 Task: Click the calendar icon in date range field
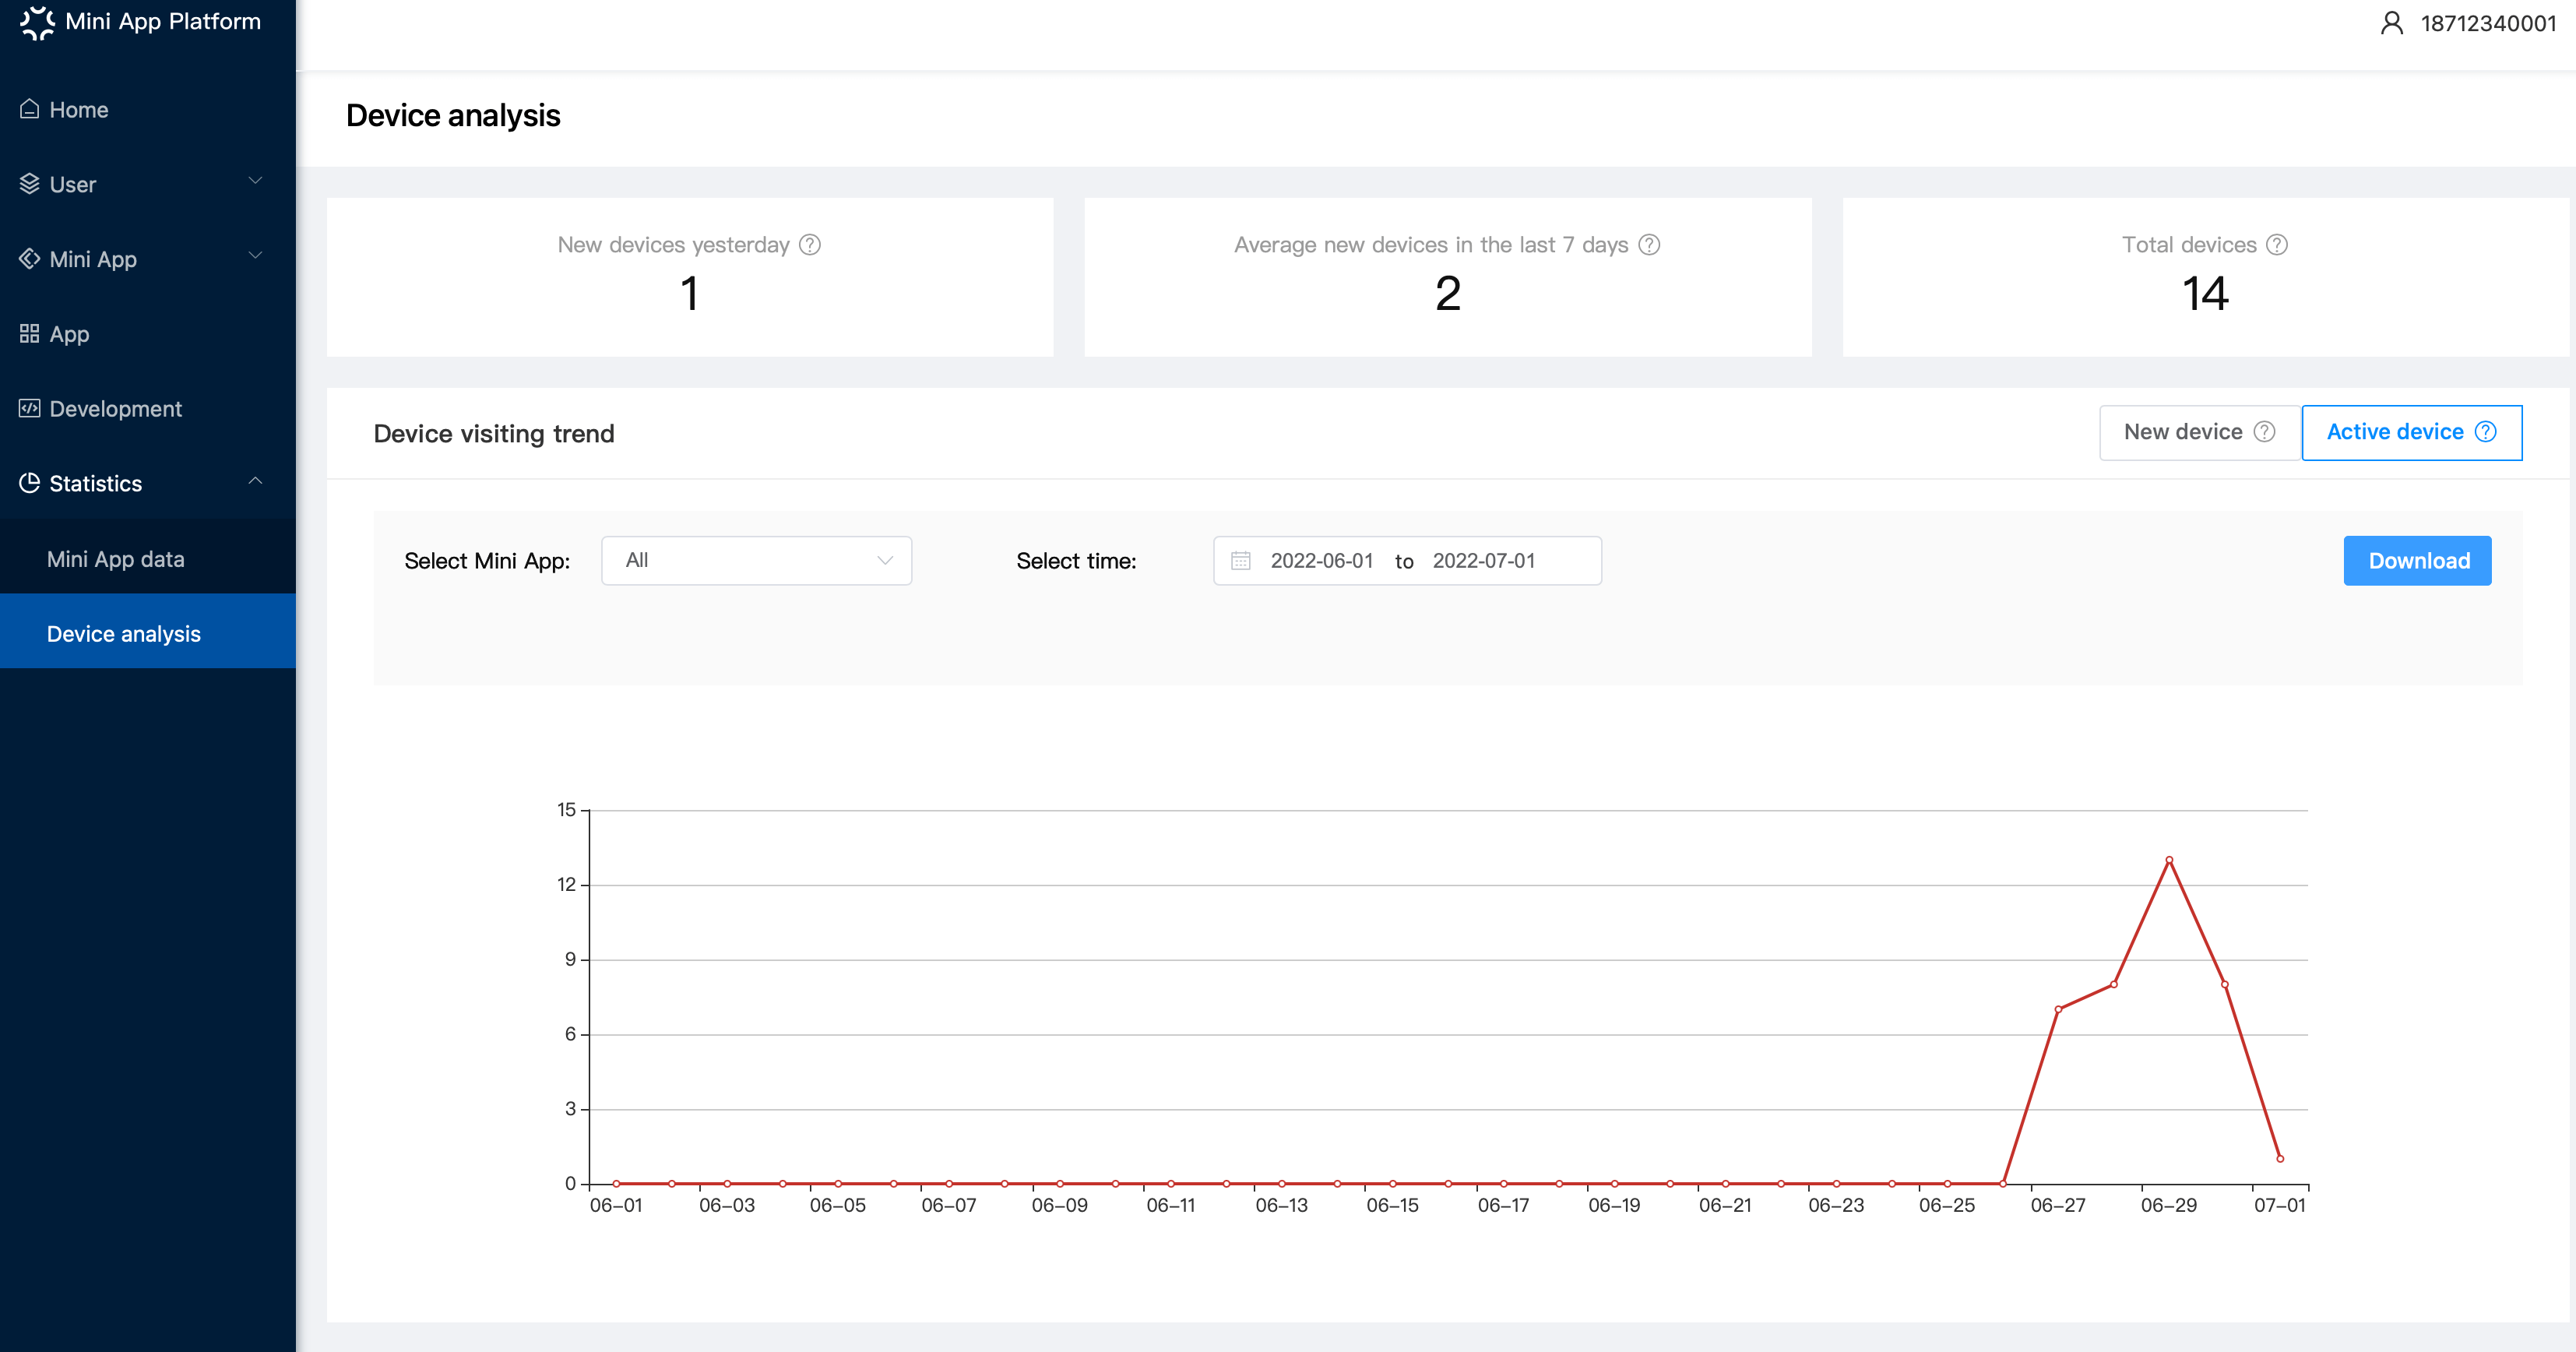1241,561
